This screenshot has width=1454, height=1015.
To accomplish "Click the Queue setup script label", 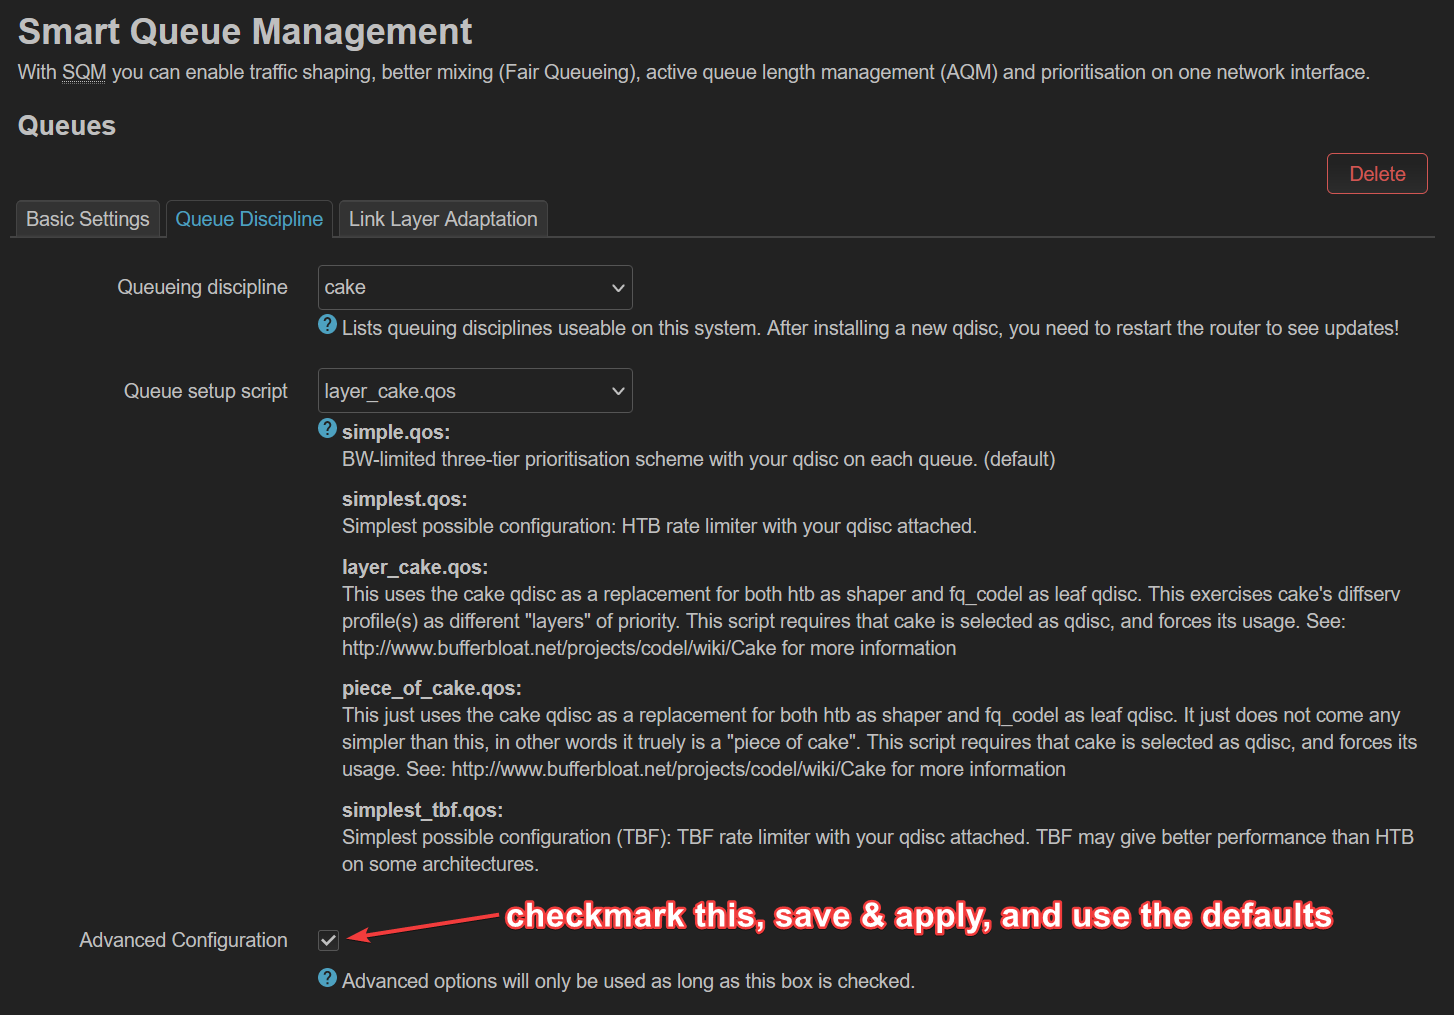I will tap(205, 391).
